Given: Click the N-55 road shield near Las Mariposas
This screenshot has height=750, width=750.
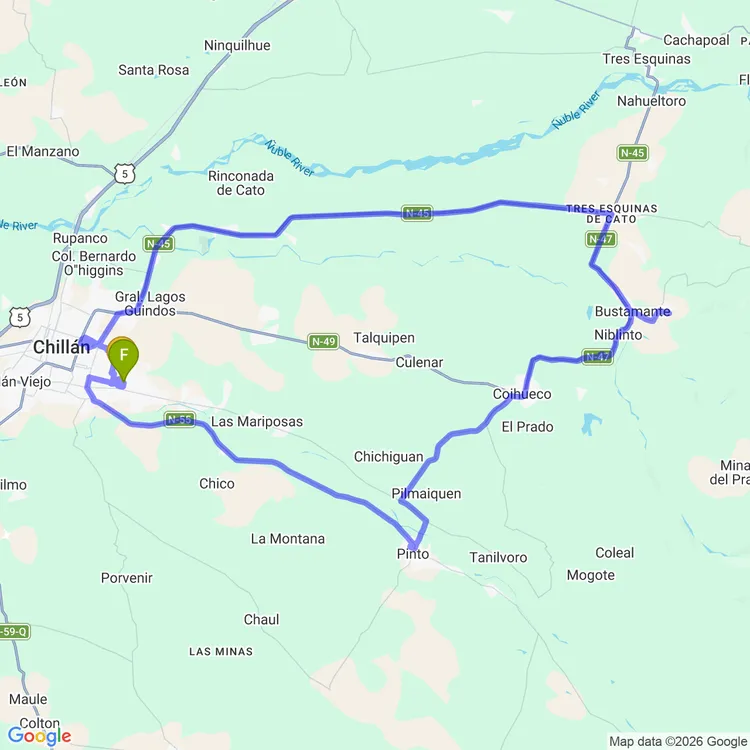Looking at the screenshot, I should coord(179,419).
